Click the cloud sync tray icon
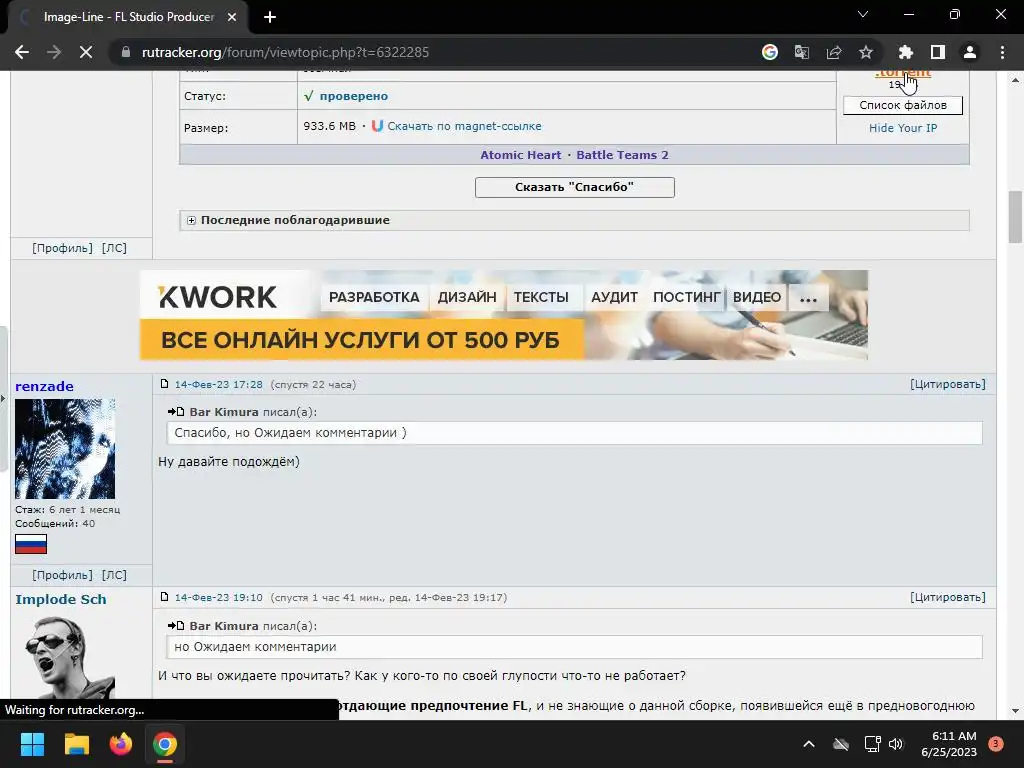This screenshot has height=768, width=1024. pyautogui.click(x=841, y=744)
